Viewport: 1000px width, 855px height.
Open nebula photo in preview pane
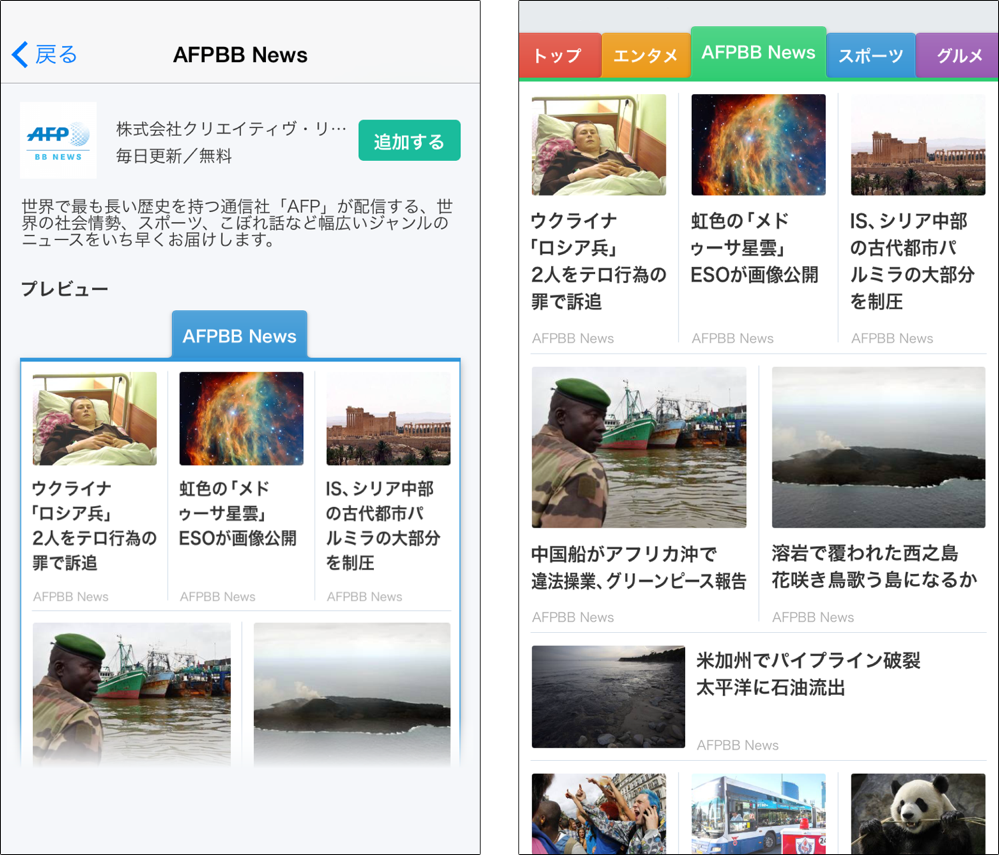[241, 418]
